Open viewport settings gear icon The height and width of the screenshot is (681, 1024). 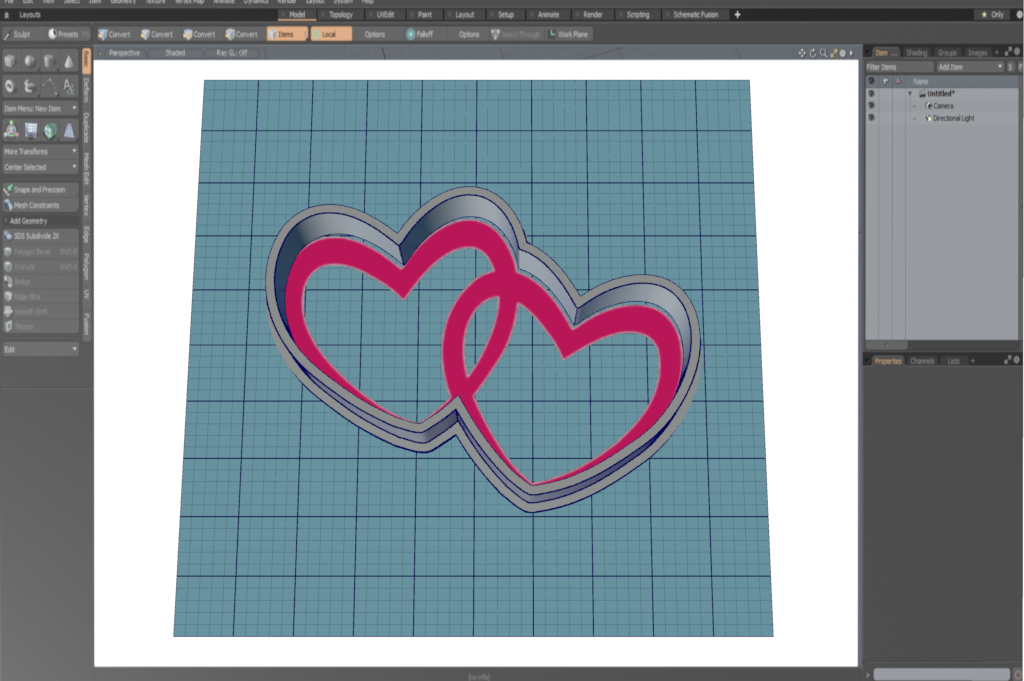[x=842, y=53]
